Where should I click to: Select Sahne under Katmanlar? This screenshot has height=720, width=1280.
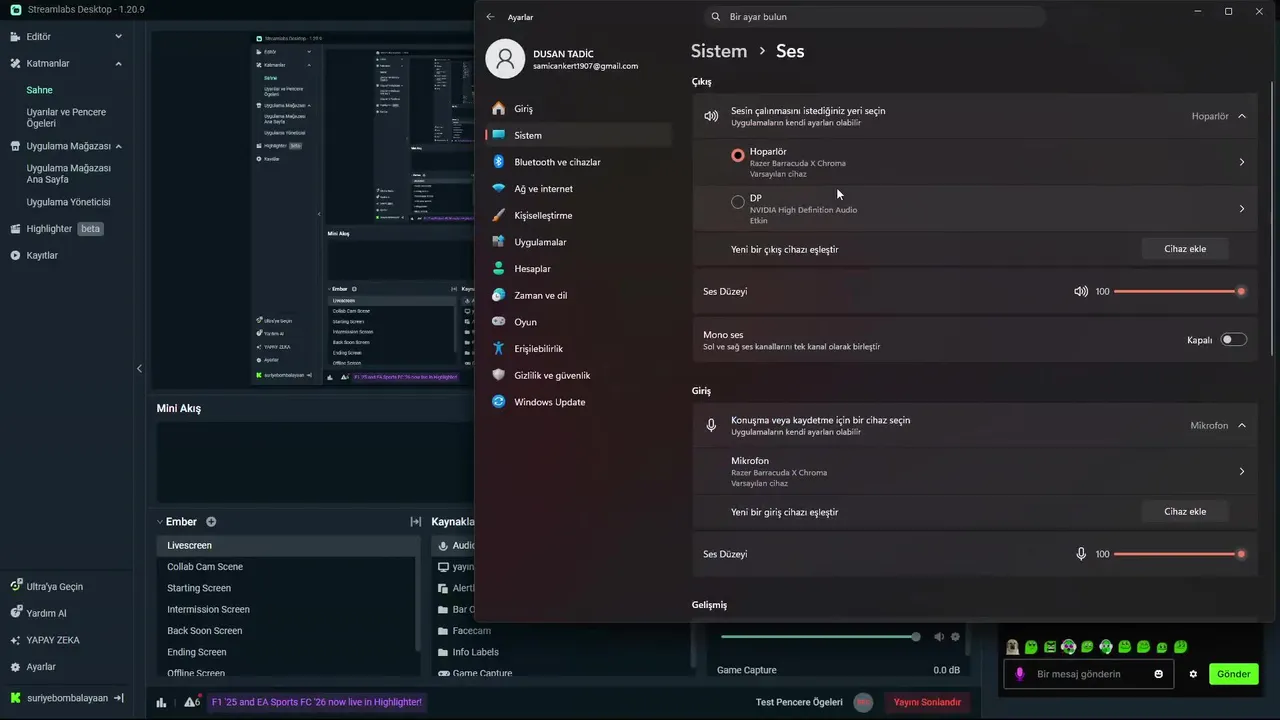tap(40, 90)
